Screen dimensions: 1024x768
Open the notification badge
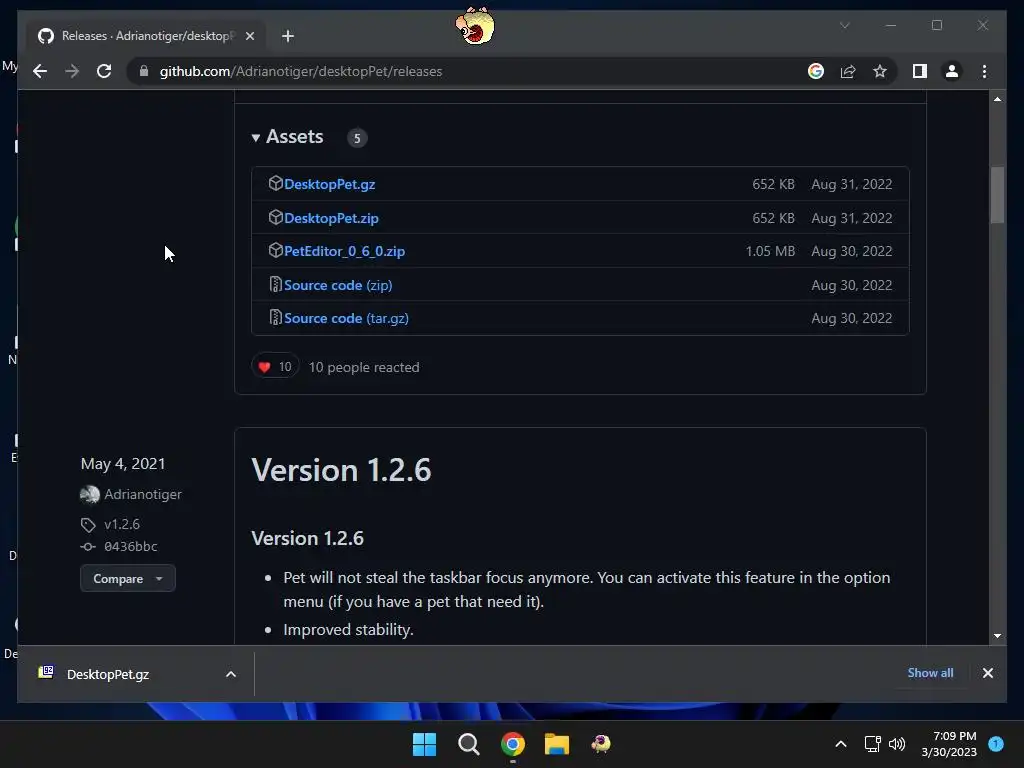pos(996,743)
